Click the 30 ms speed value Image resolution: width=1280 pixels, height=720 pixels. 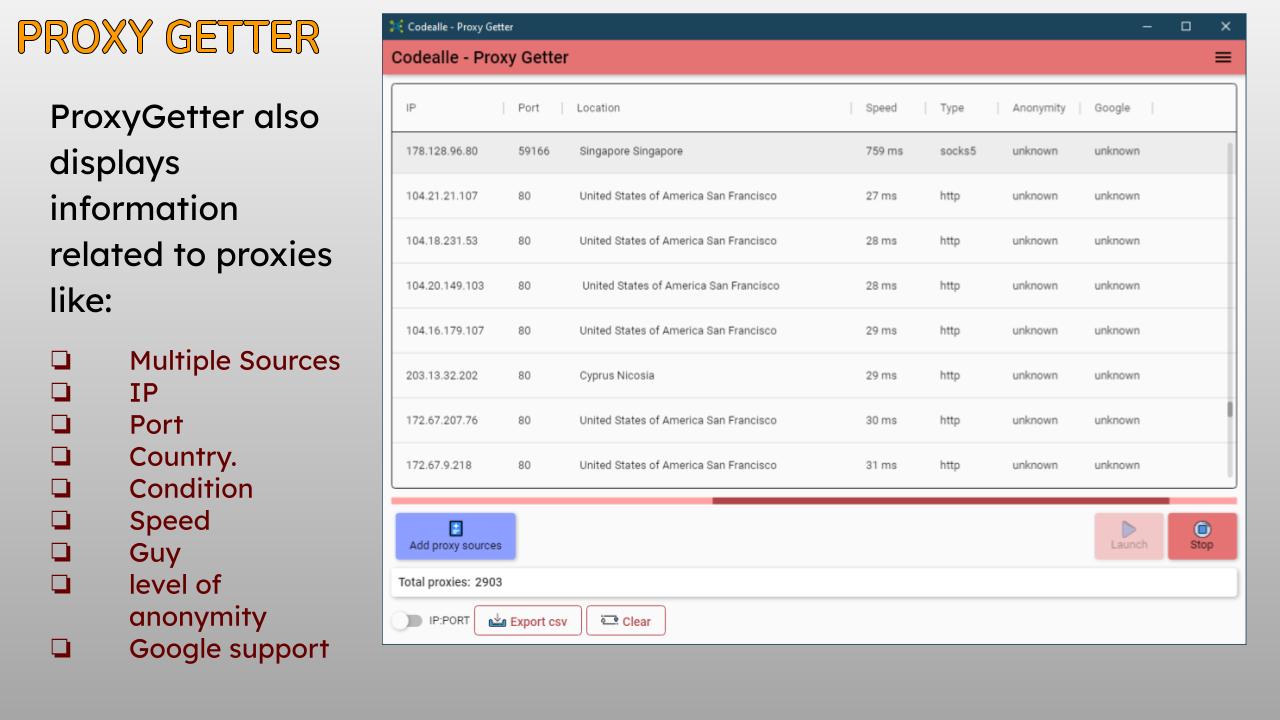pos(881,420)
